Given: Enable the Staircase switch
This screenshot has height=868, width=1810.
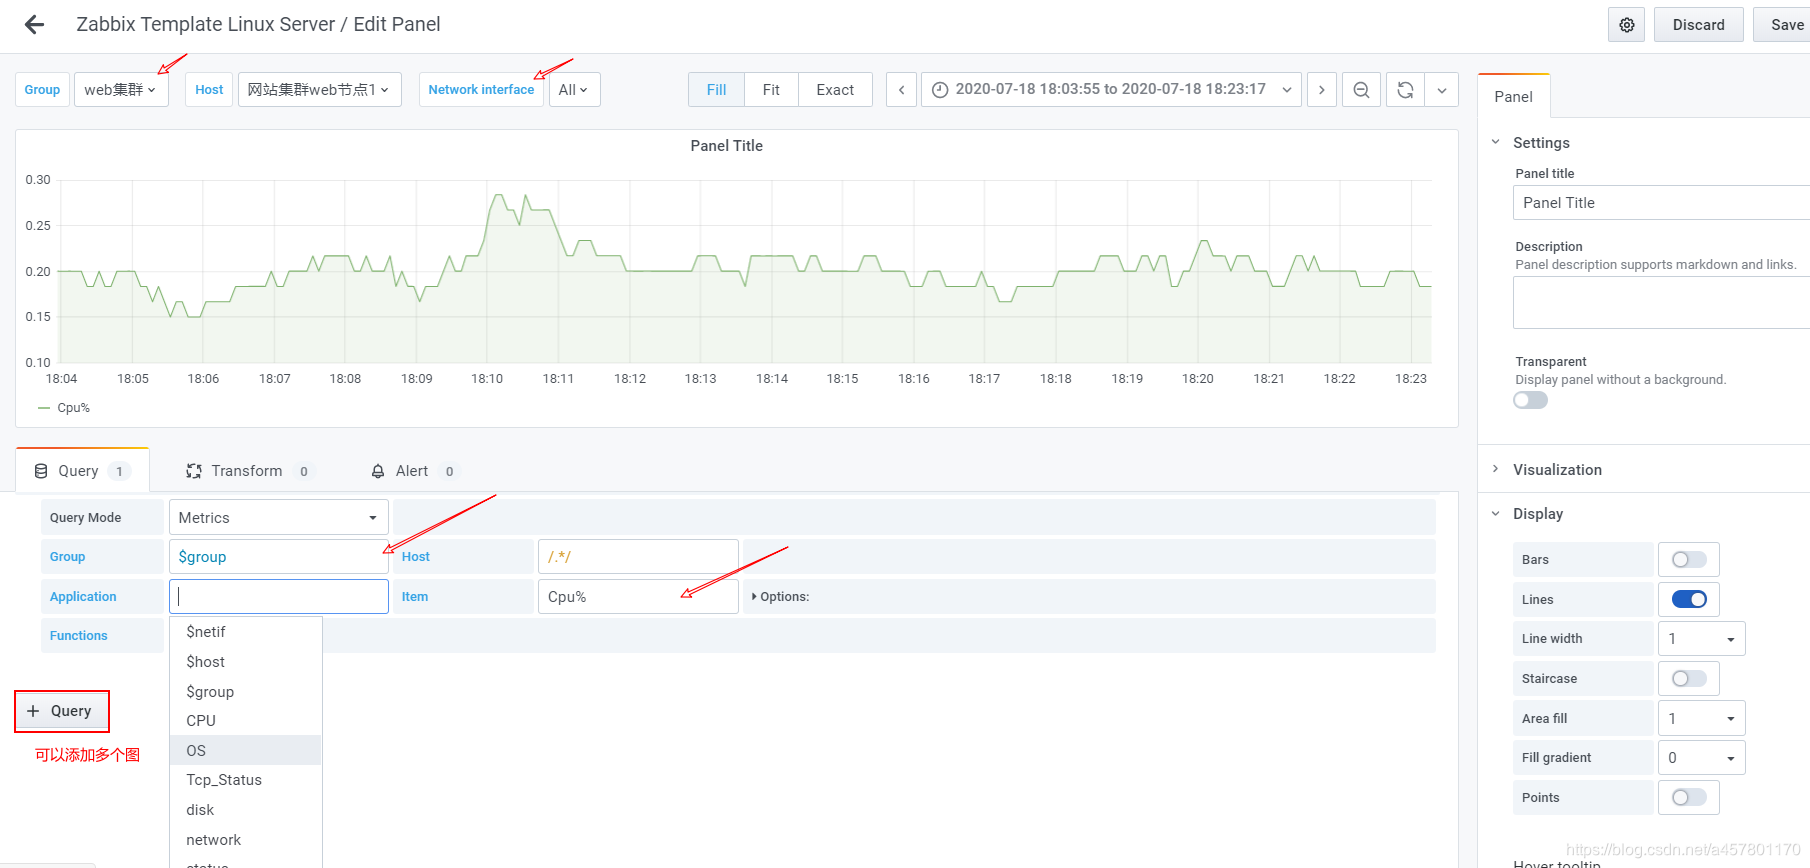Looking at the screenshot, I should pos(1689,679).
